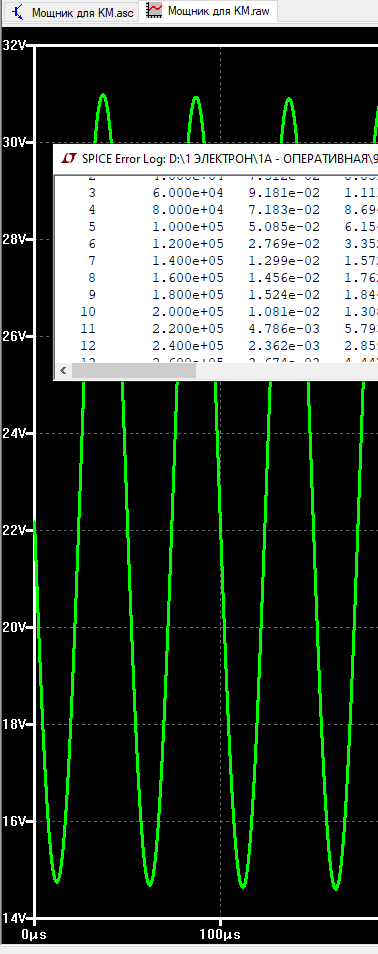Click the left arrow of the log scrollbar
Viewport: 378px width, 954px height.
tap(63, 371)
